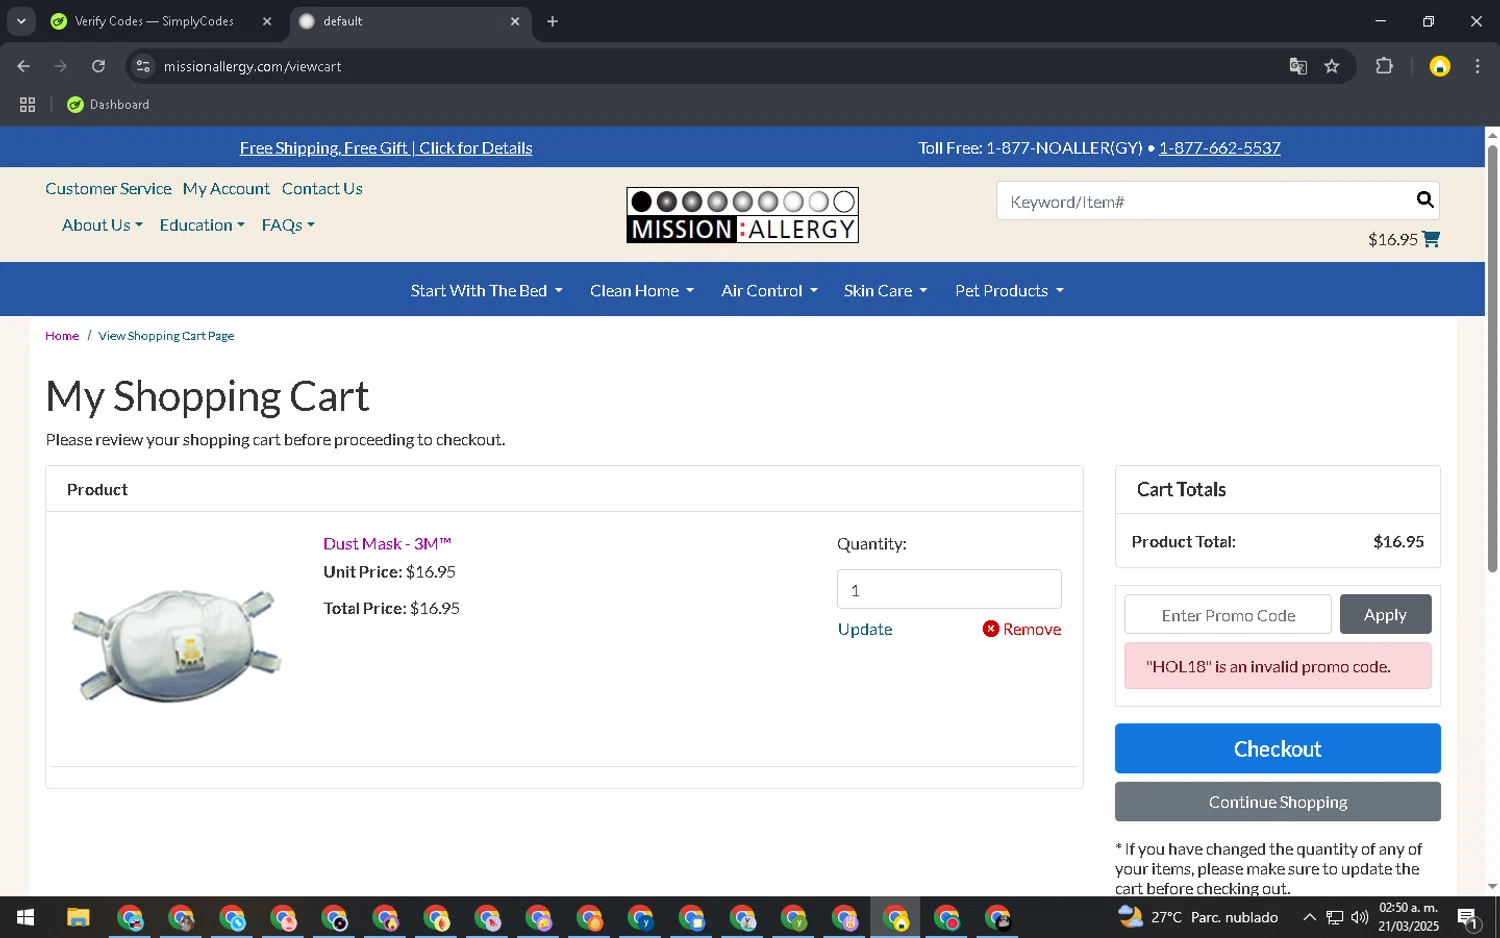This screenshot has width=1500, height=938.
Task: Expand the Education dropdown
Action: (x=202, y=225)
